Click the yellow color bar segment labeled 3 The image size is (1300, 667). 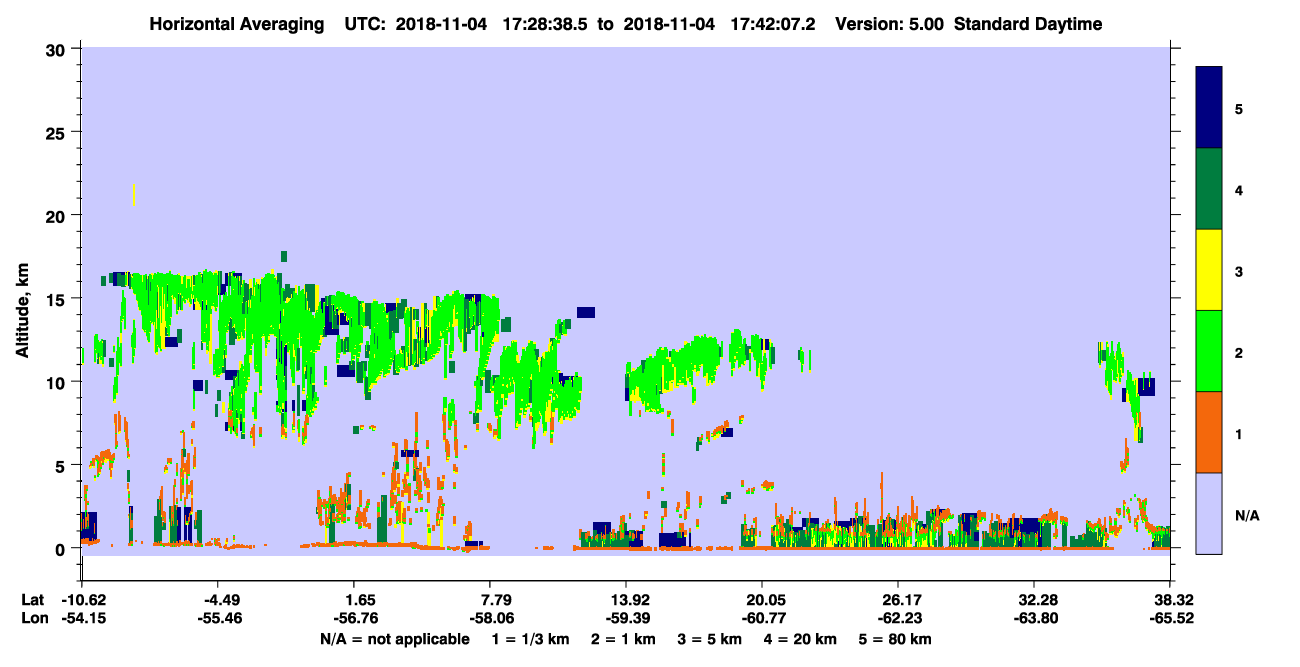pyautogui.click(x=1209, y=270)
